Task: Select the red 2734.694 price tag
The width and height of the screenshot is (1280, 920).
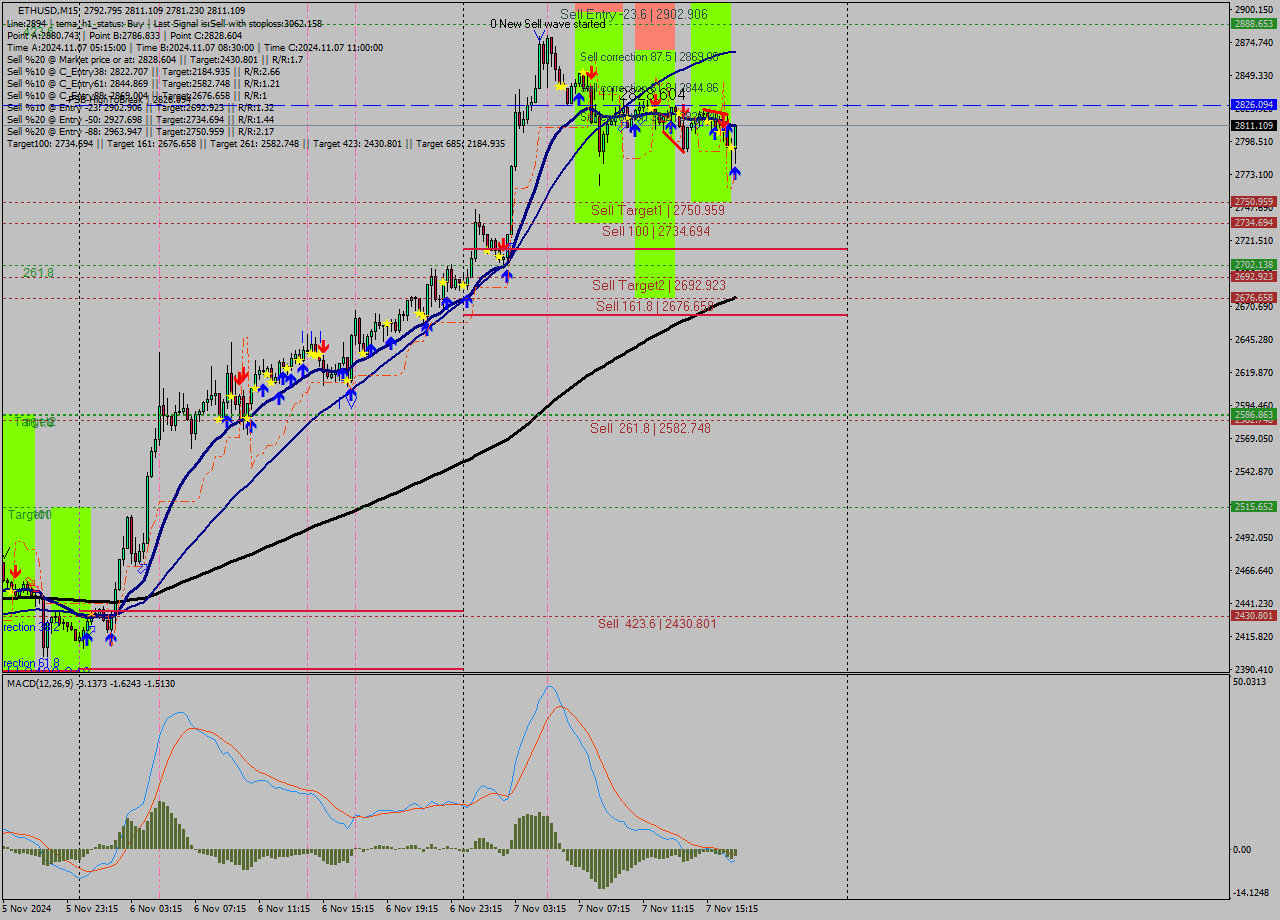Action: (x=1254, y=223)
